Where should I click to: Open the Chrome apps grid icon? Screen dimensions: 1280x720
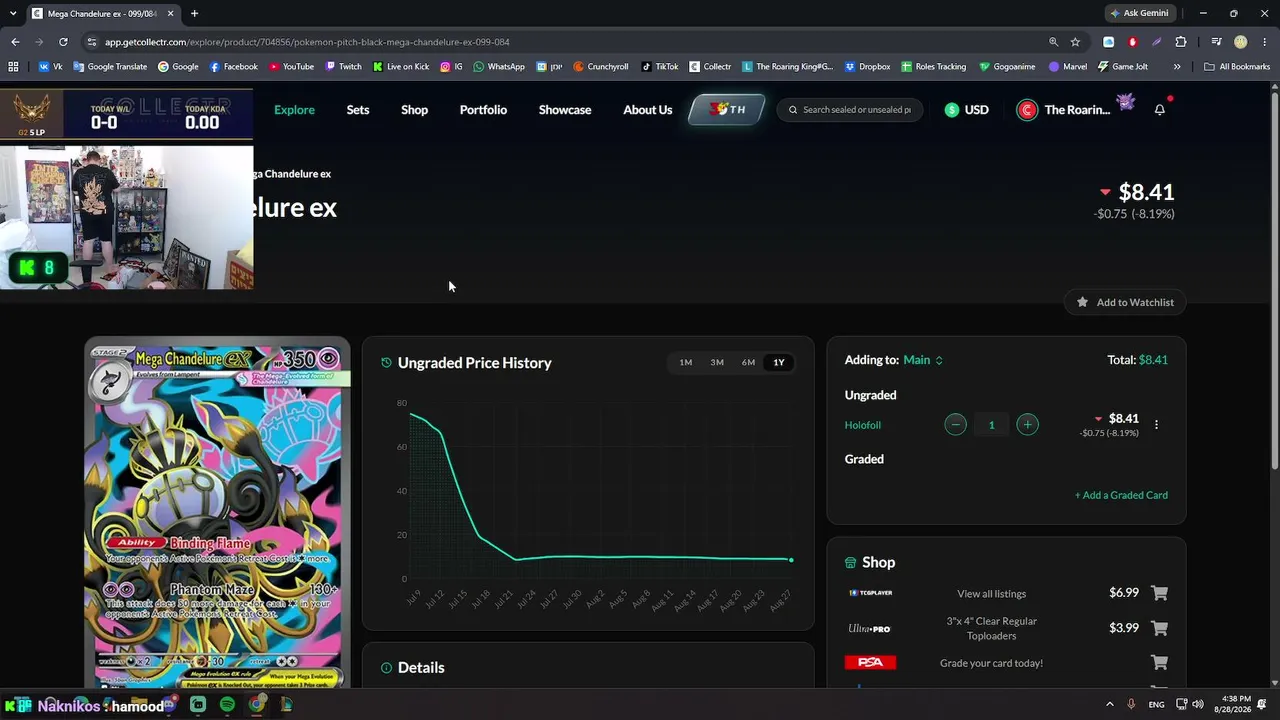point(13,67)
